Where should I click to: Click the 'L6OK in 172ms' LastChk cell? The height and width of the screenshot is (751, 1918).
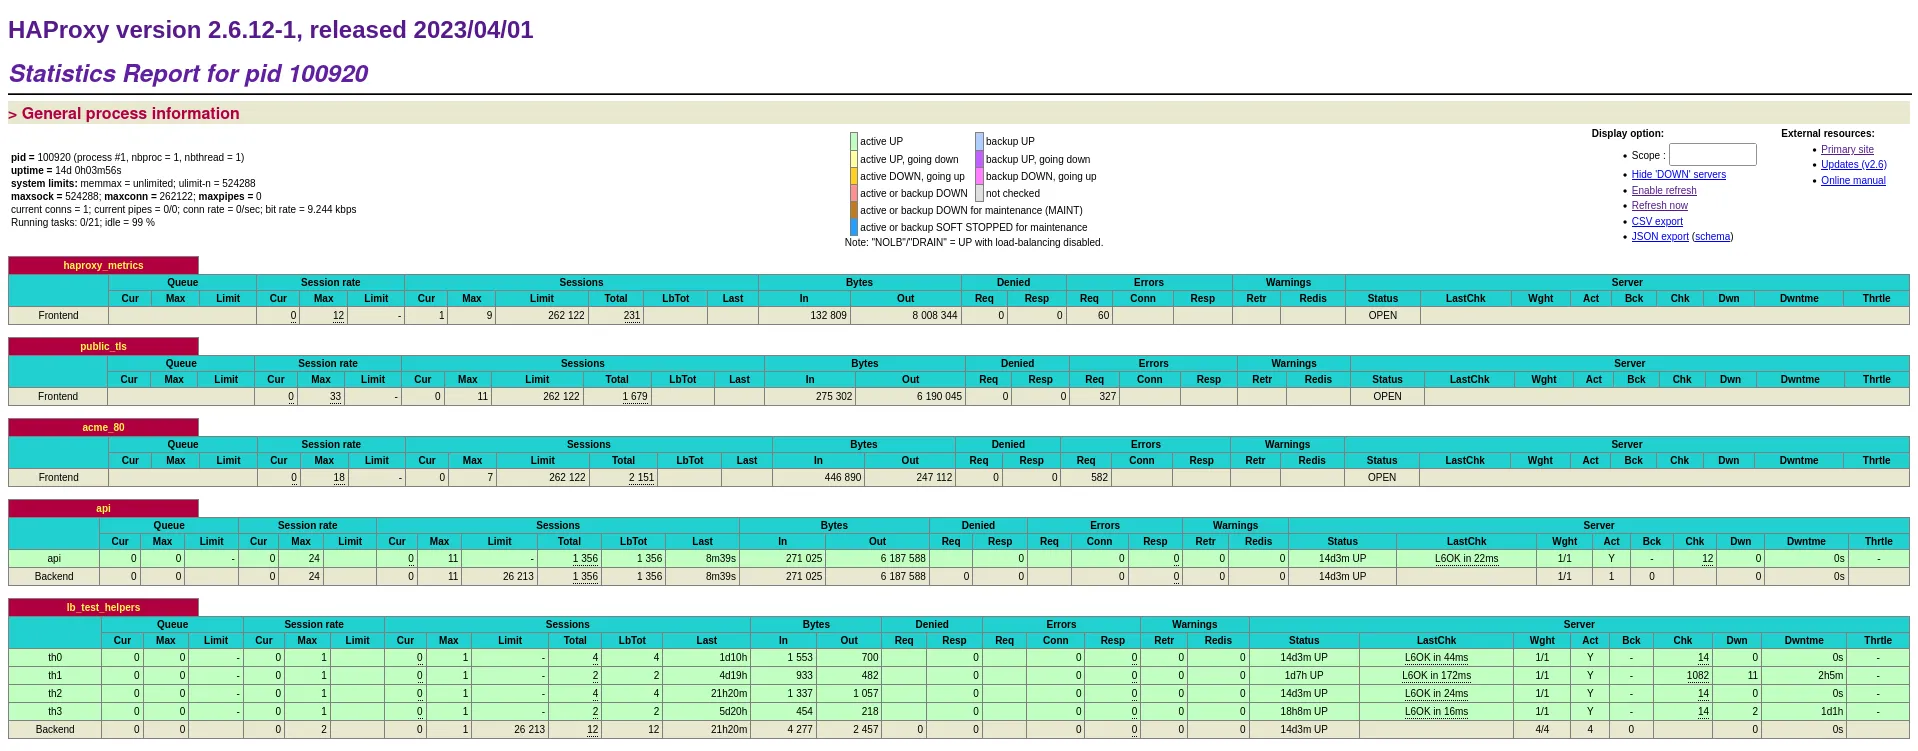pos(1436,676)
